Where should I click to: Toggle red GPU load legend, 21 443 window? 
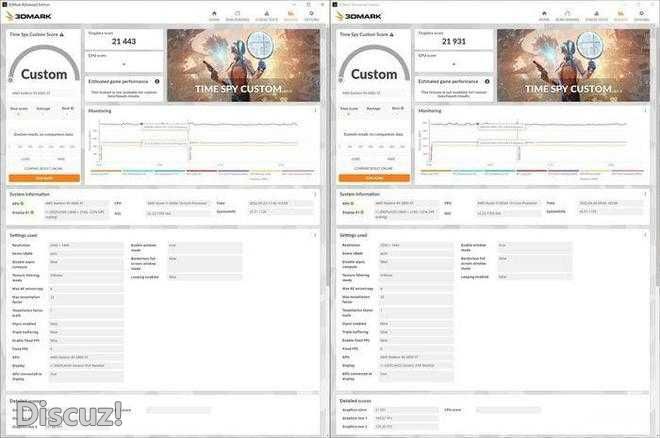point(201,173)
